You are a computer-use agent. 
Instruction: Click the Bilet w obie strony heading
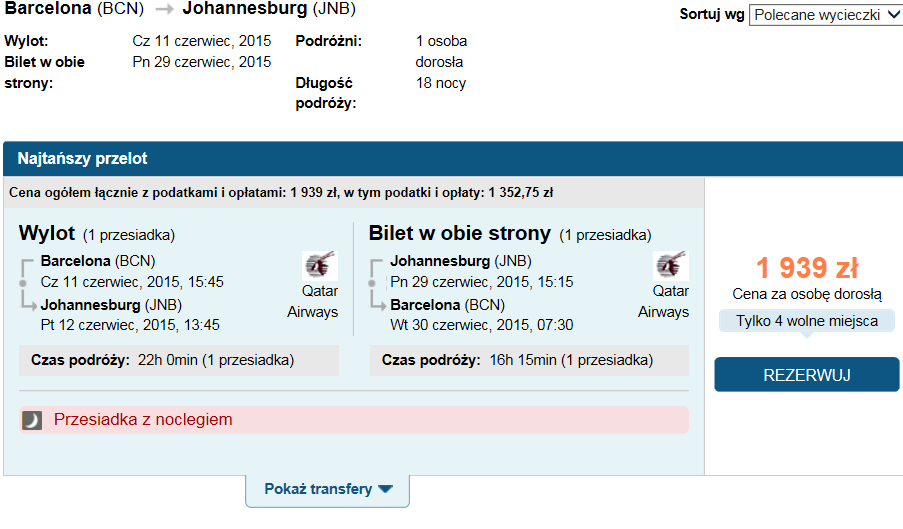click(x=460, y=233)
